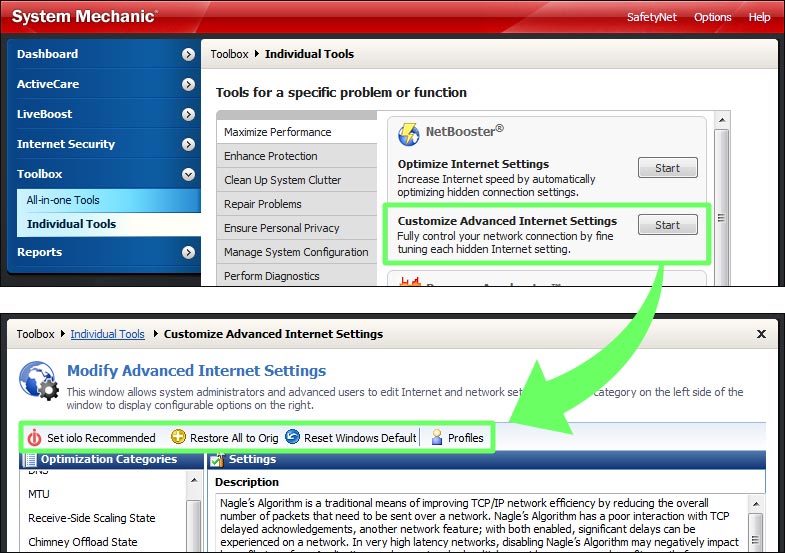
Task: Select MTU in Optimization Categories
Action: tap(39, 494)
